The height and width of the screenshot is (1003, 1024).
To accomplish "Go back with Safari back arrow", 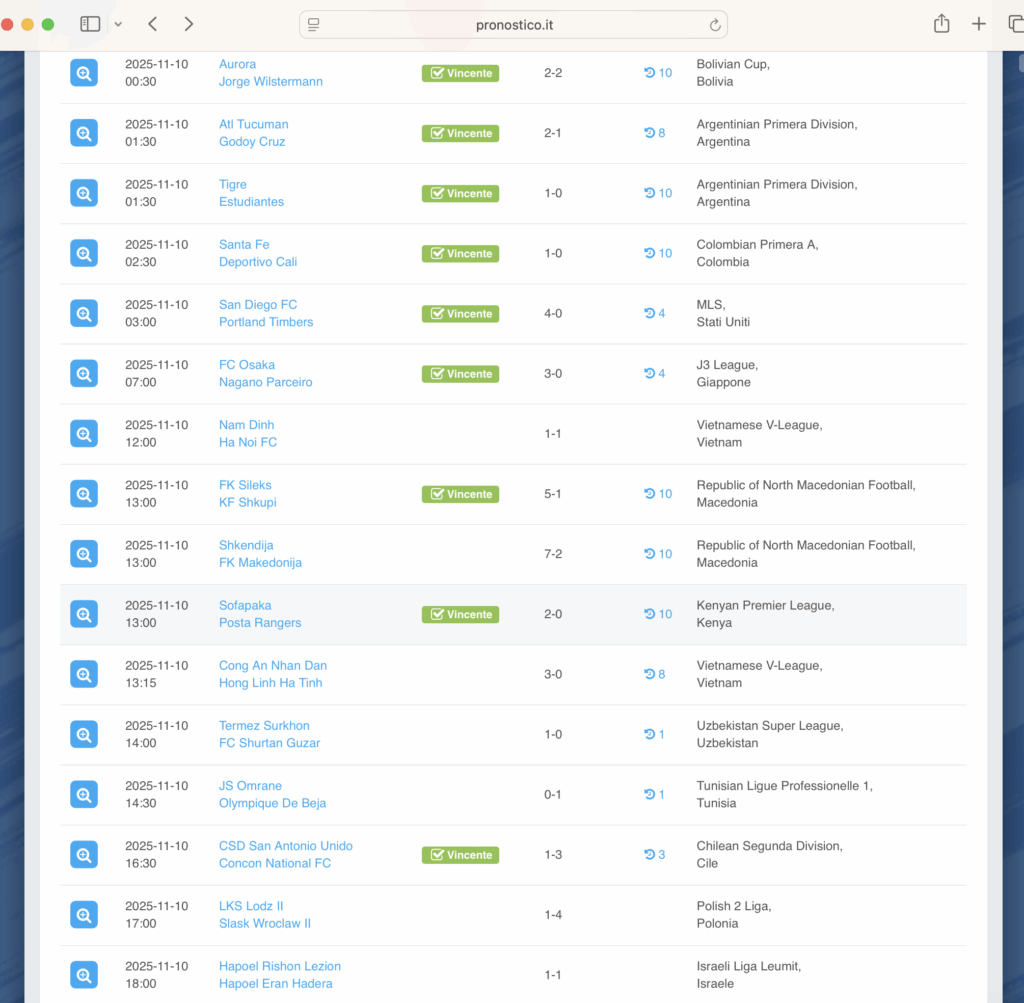I will (x=152, y=24).
